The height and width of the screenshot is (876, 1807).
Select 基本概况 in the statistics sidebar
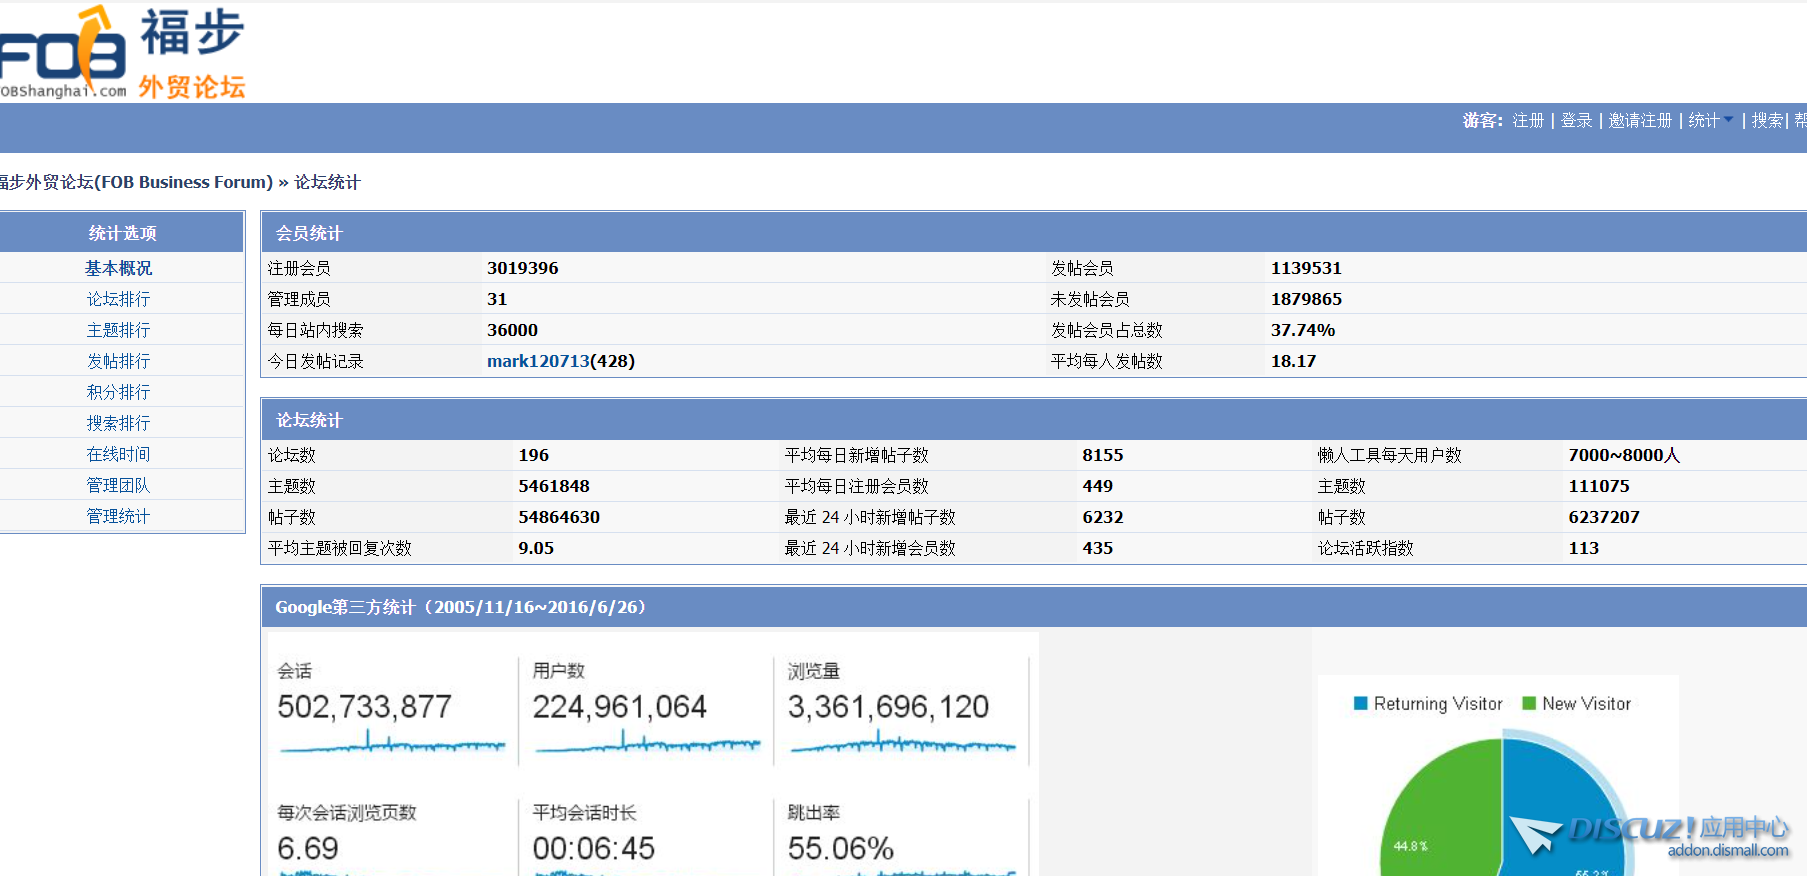pyautogui.click(x=118, y=268)
